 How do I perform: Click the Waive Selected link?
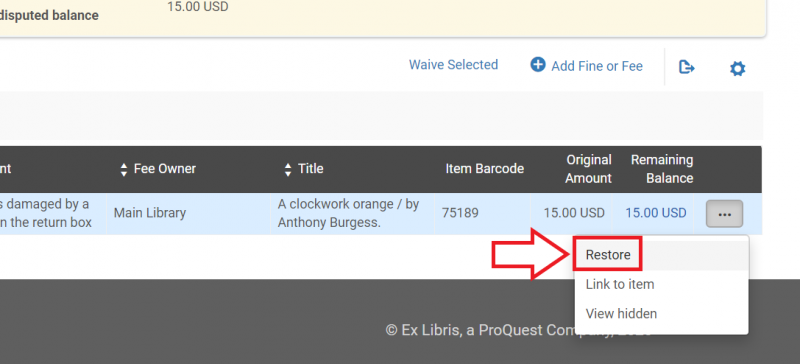pos(453,65)
